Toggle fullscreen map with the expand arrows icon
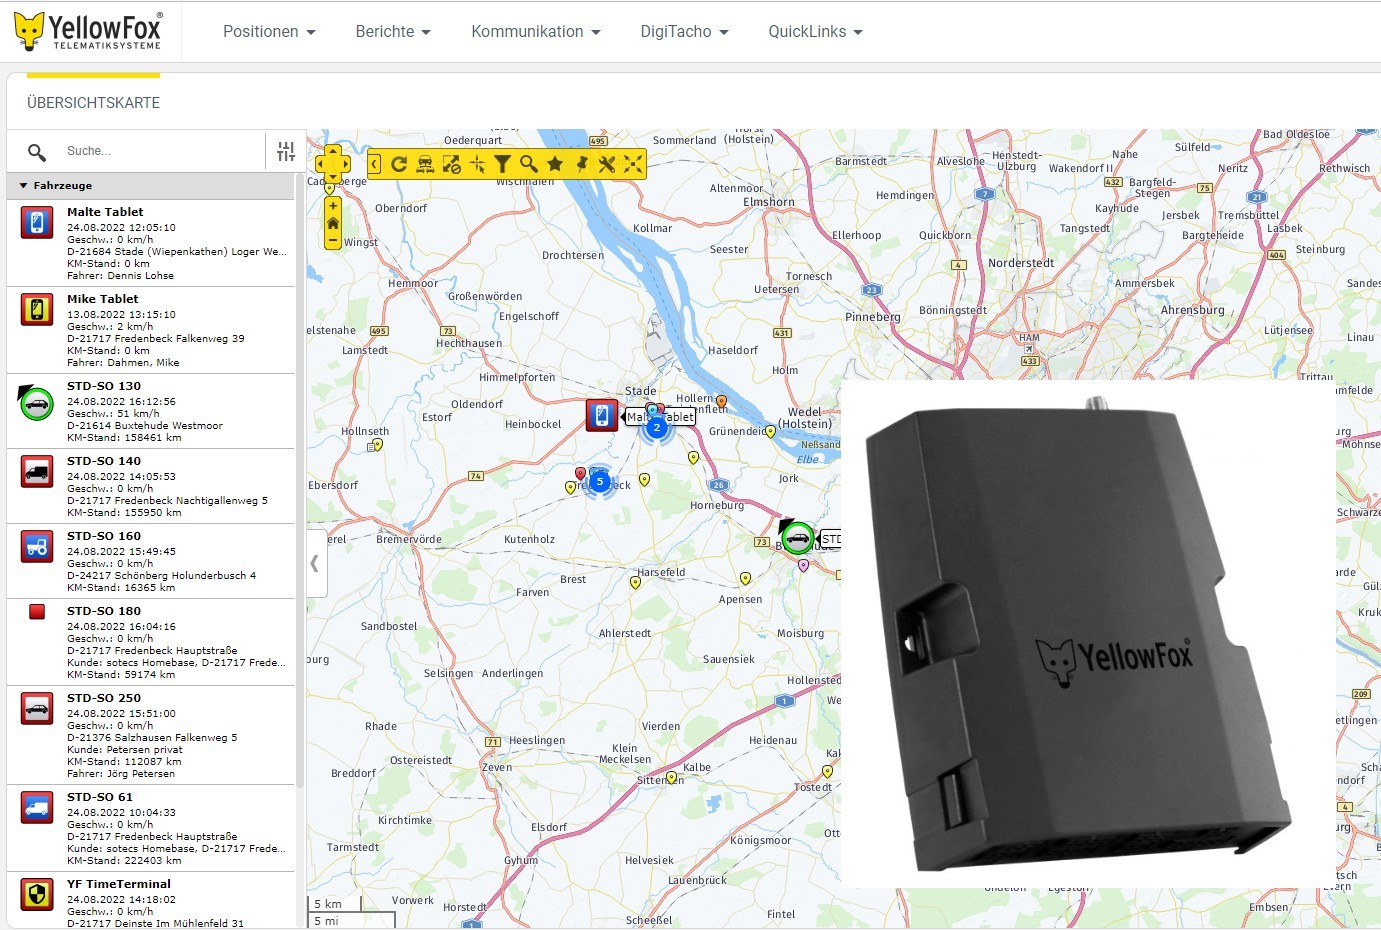1381x930 pixels. 633,164
